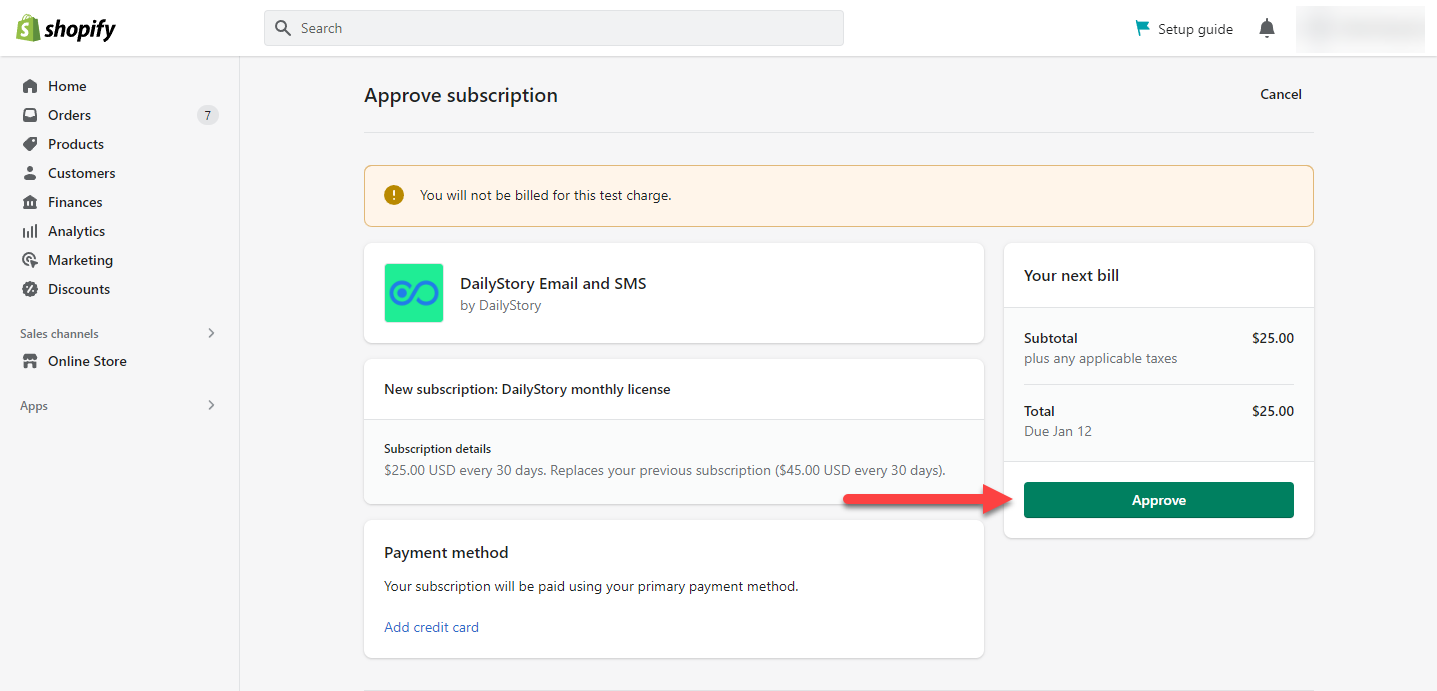Open the blurred account menu

point(1360,28)
